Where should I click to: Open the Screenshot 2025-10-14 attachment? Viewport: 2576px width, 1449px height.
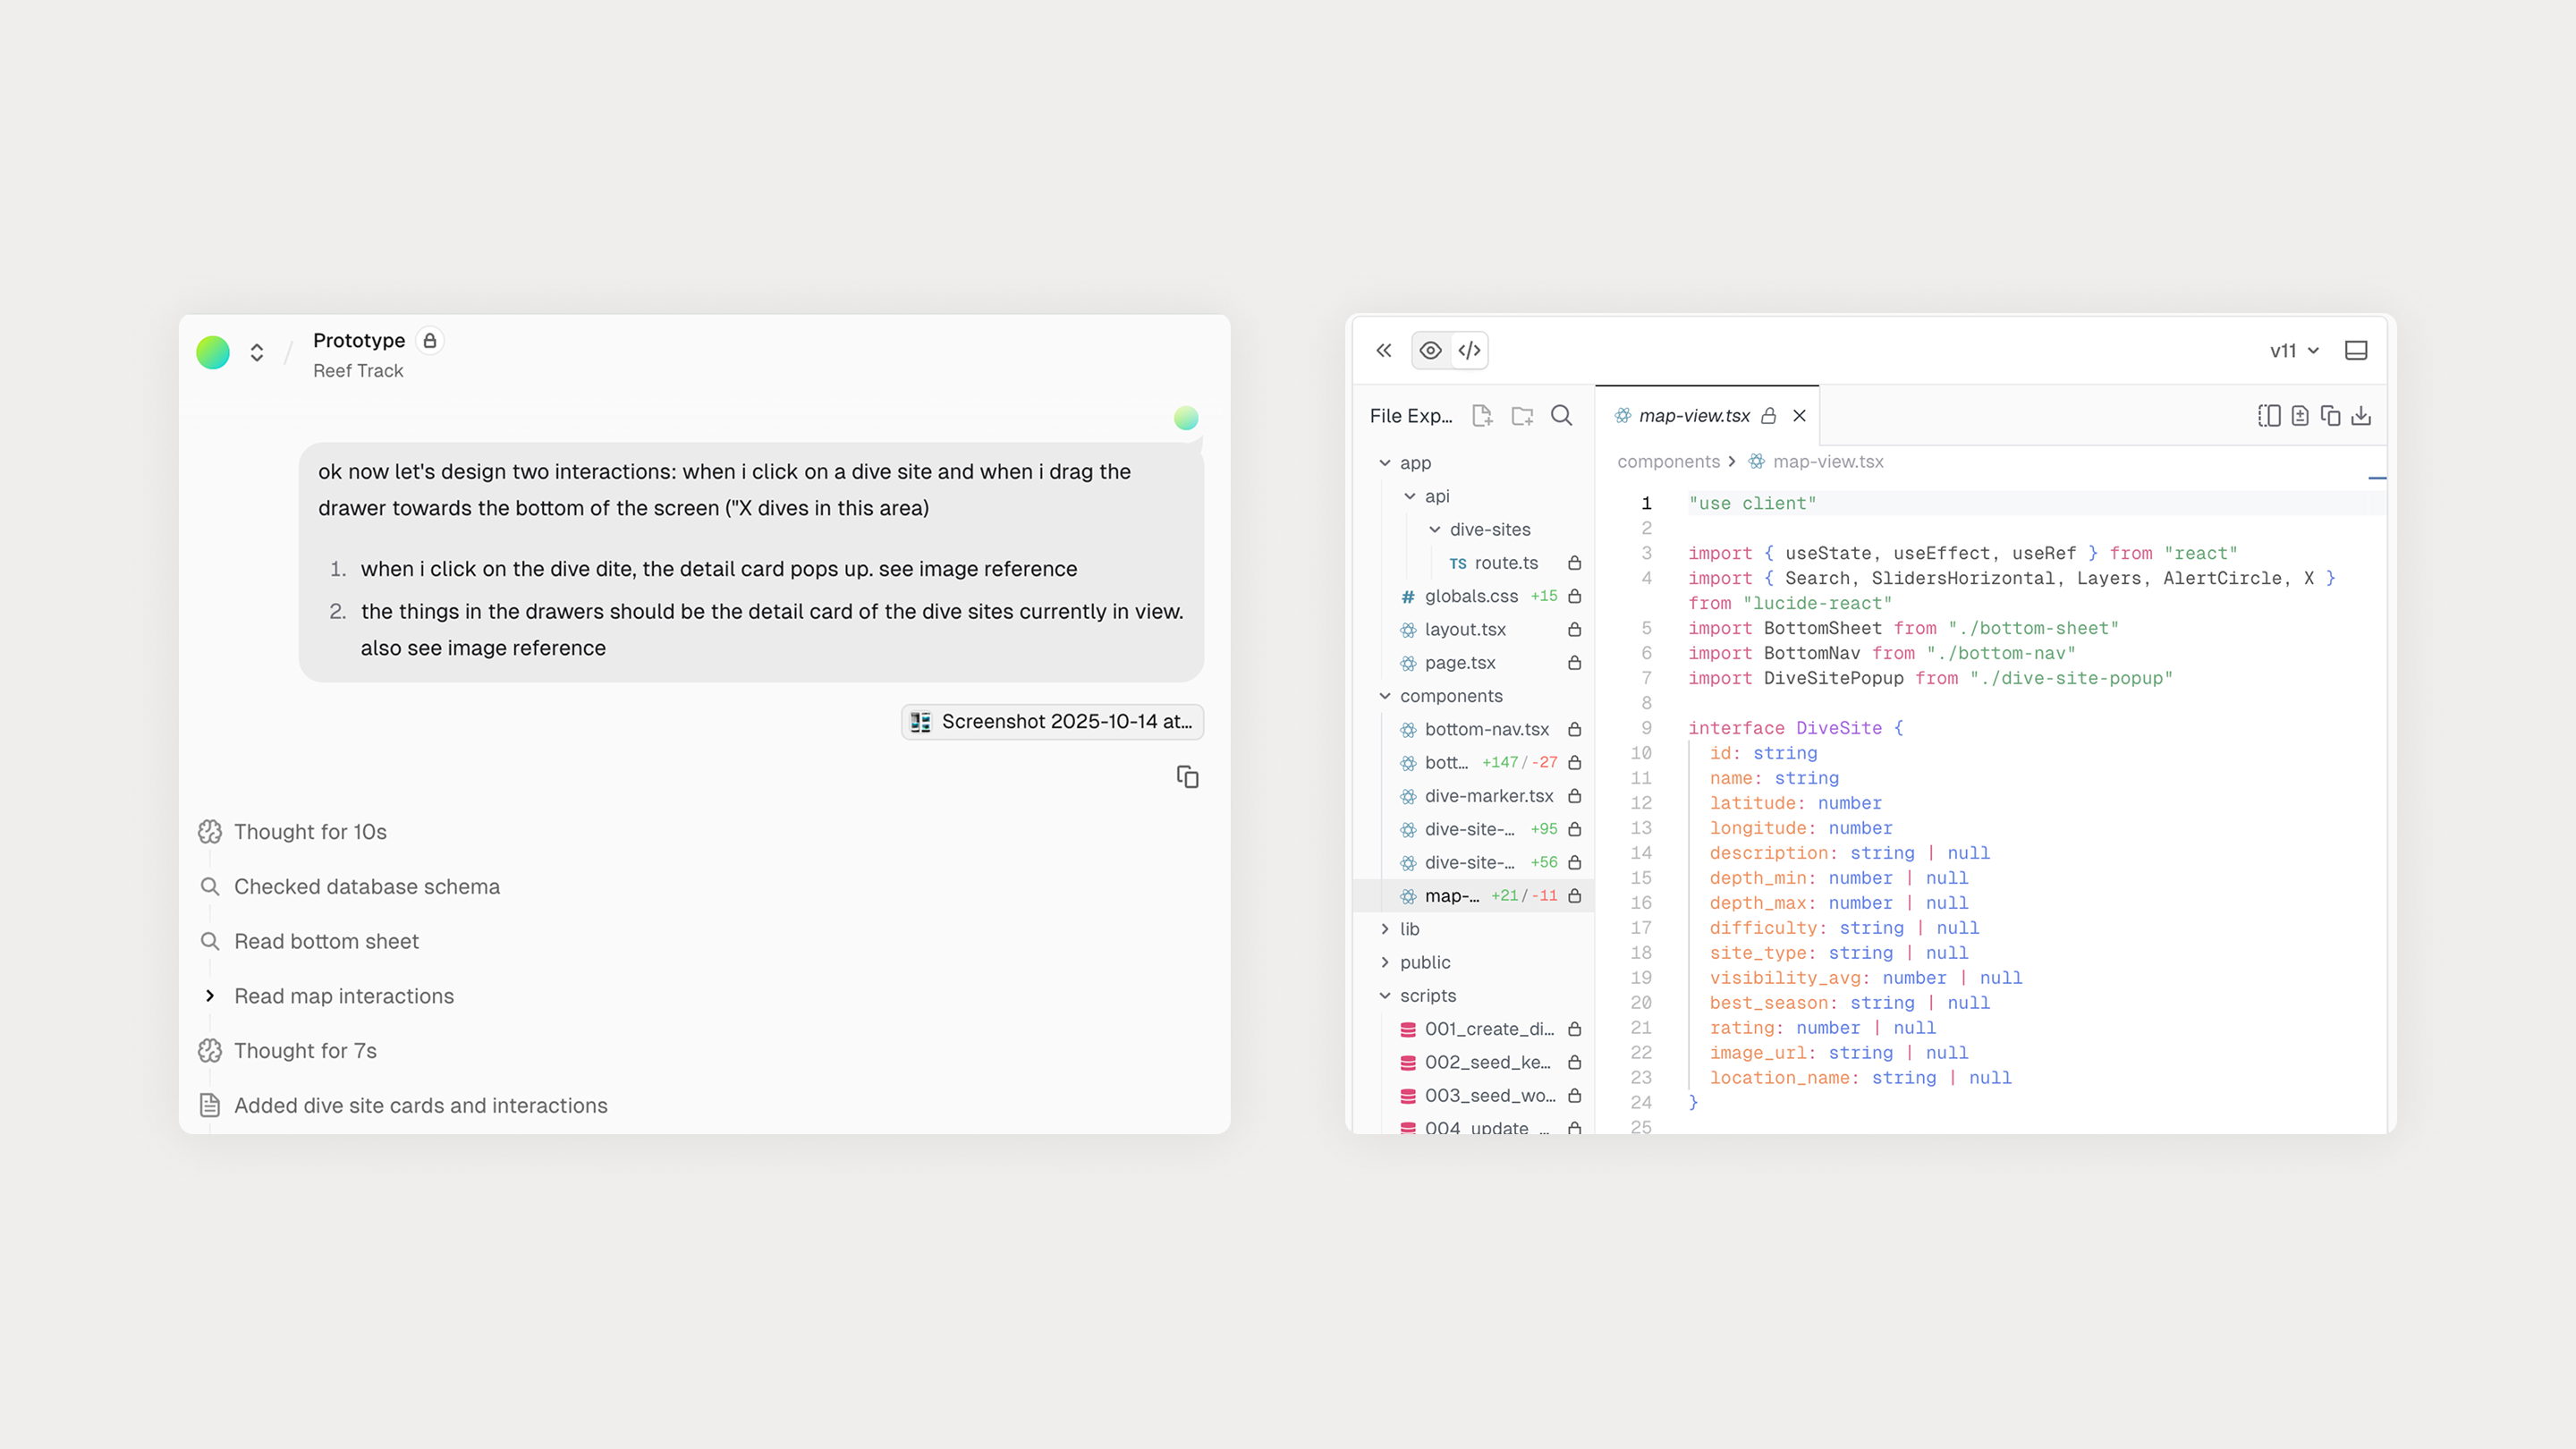[1052, 721]
